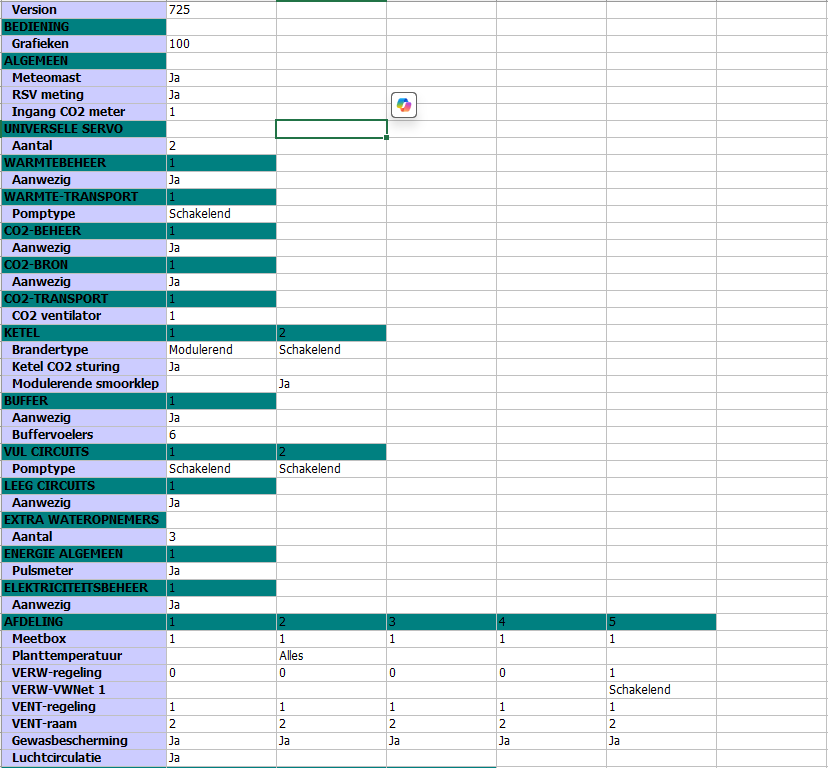
Task: Select the RSV meting row label
Action: point(84,95)
